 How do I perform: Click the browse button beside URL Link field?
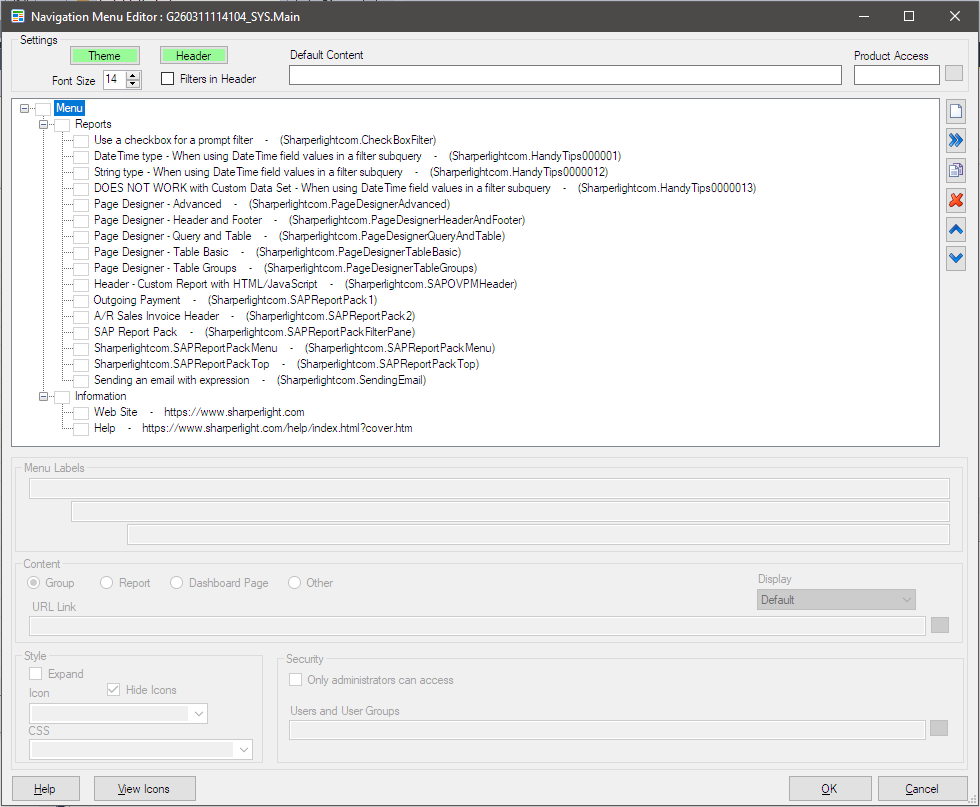point(939,625)
